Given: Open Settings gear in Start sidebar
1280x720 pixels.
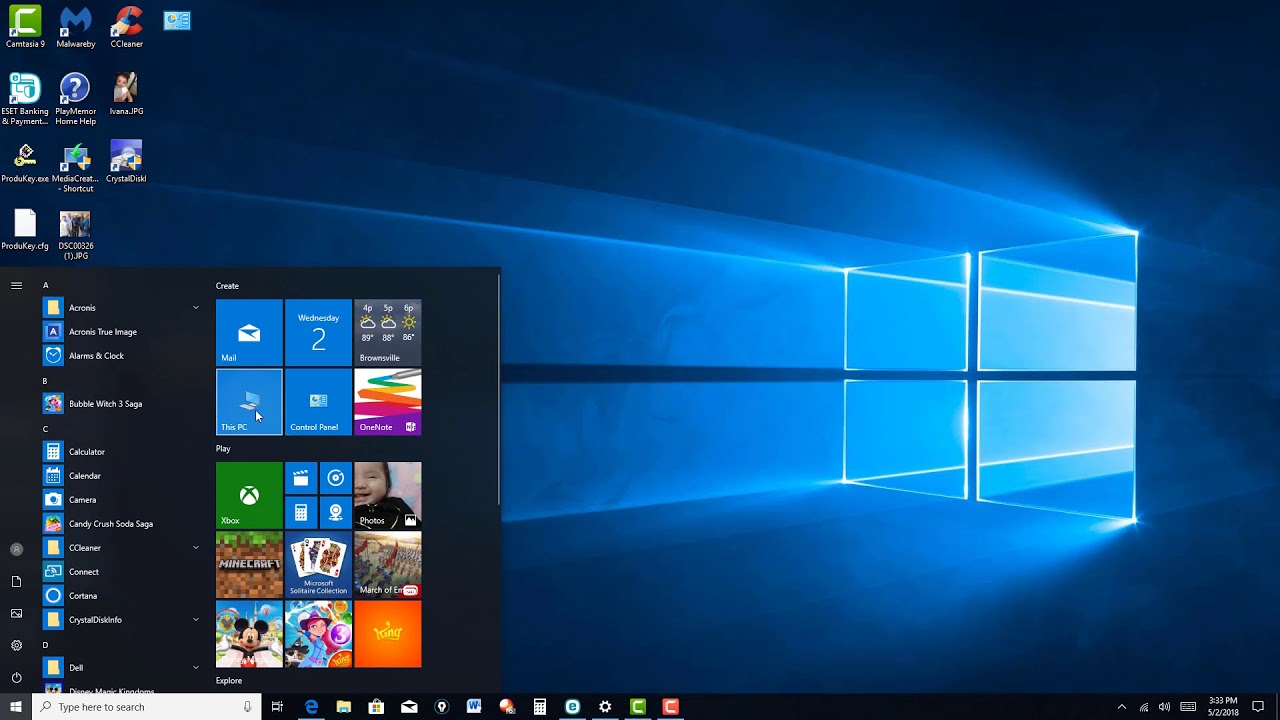Looking at the screenshot, I should click(16, 645).
